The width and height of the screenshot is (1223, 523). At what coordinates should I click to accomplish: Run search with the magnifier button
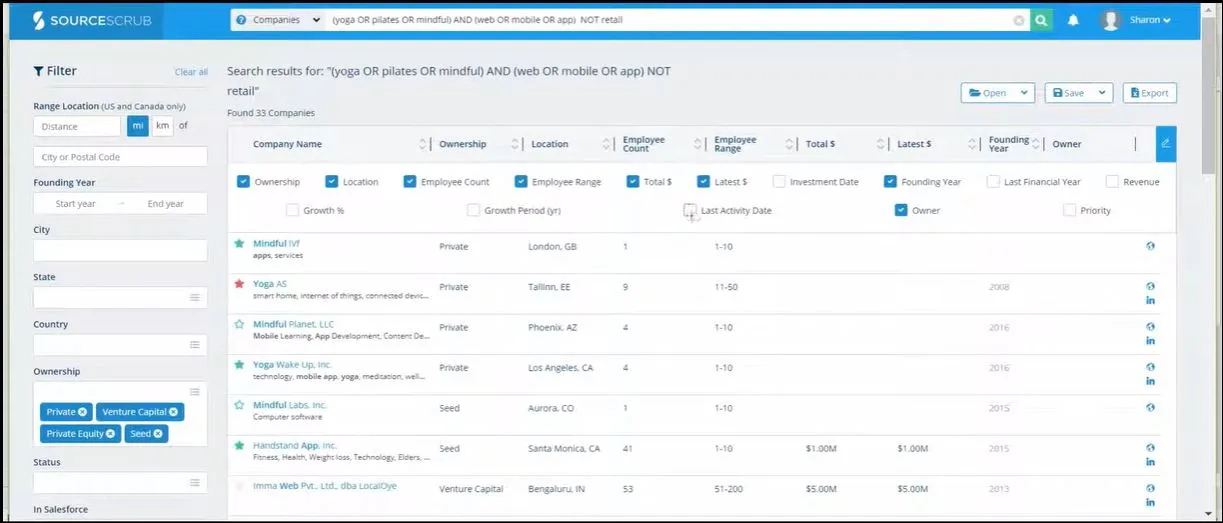tap(1042, 20)
